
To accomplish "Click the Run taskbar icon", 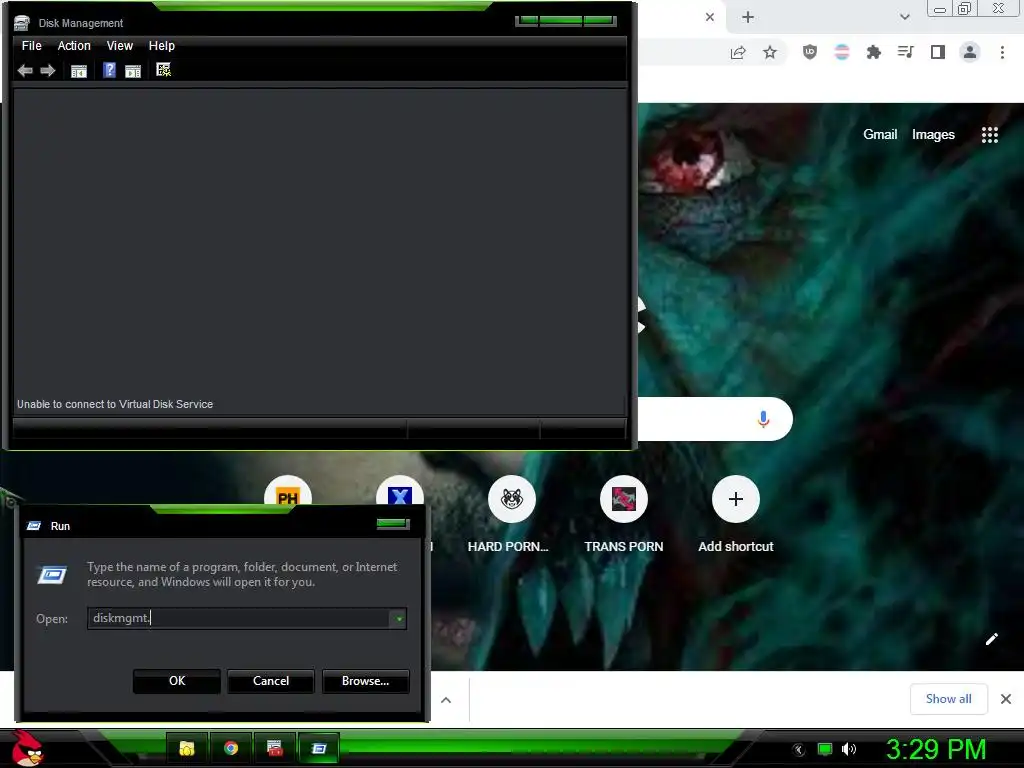I will point(319,748).
